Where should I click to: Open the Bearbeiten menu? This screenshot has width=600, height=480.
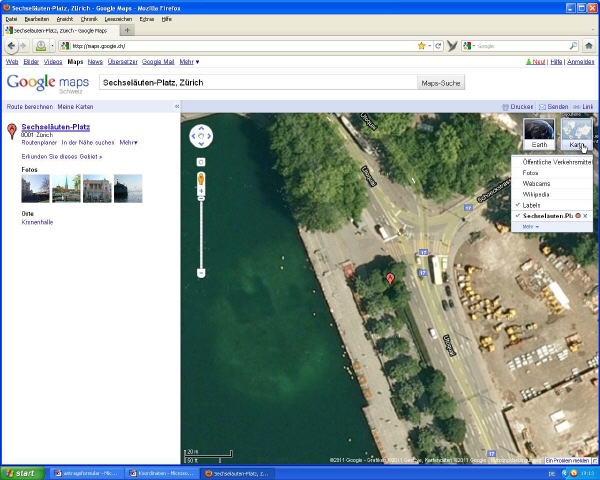37,19
